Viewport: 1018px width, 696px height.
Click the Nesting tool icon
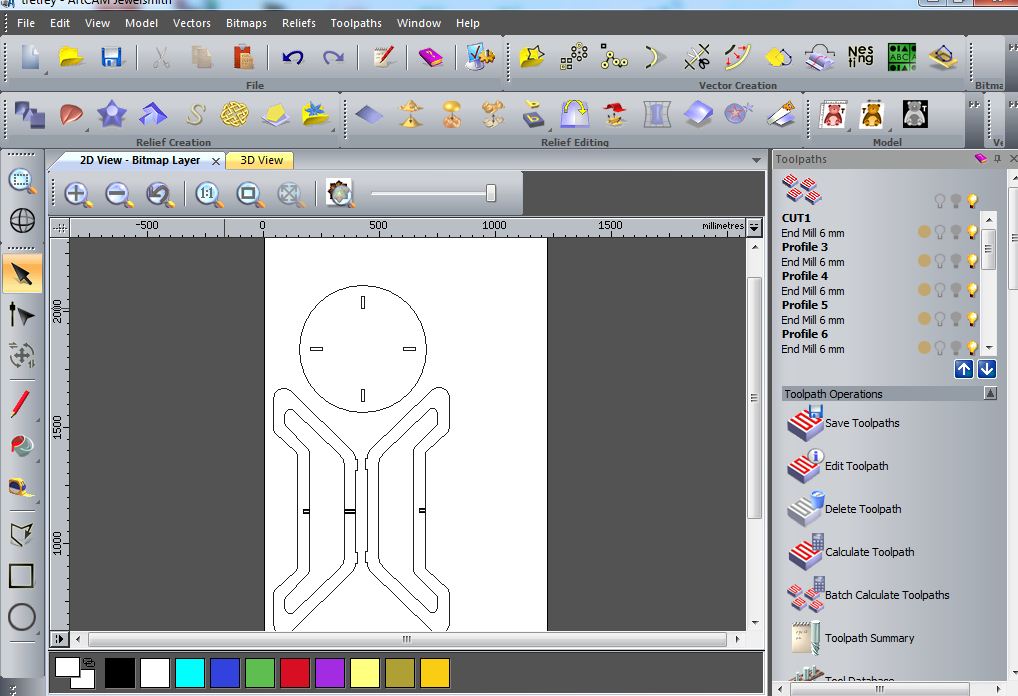(x=859, y=57)
